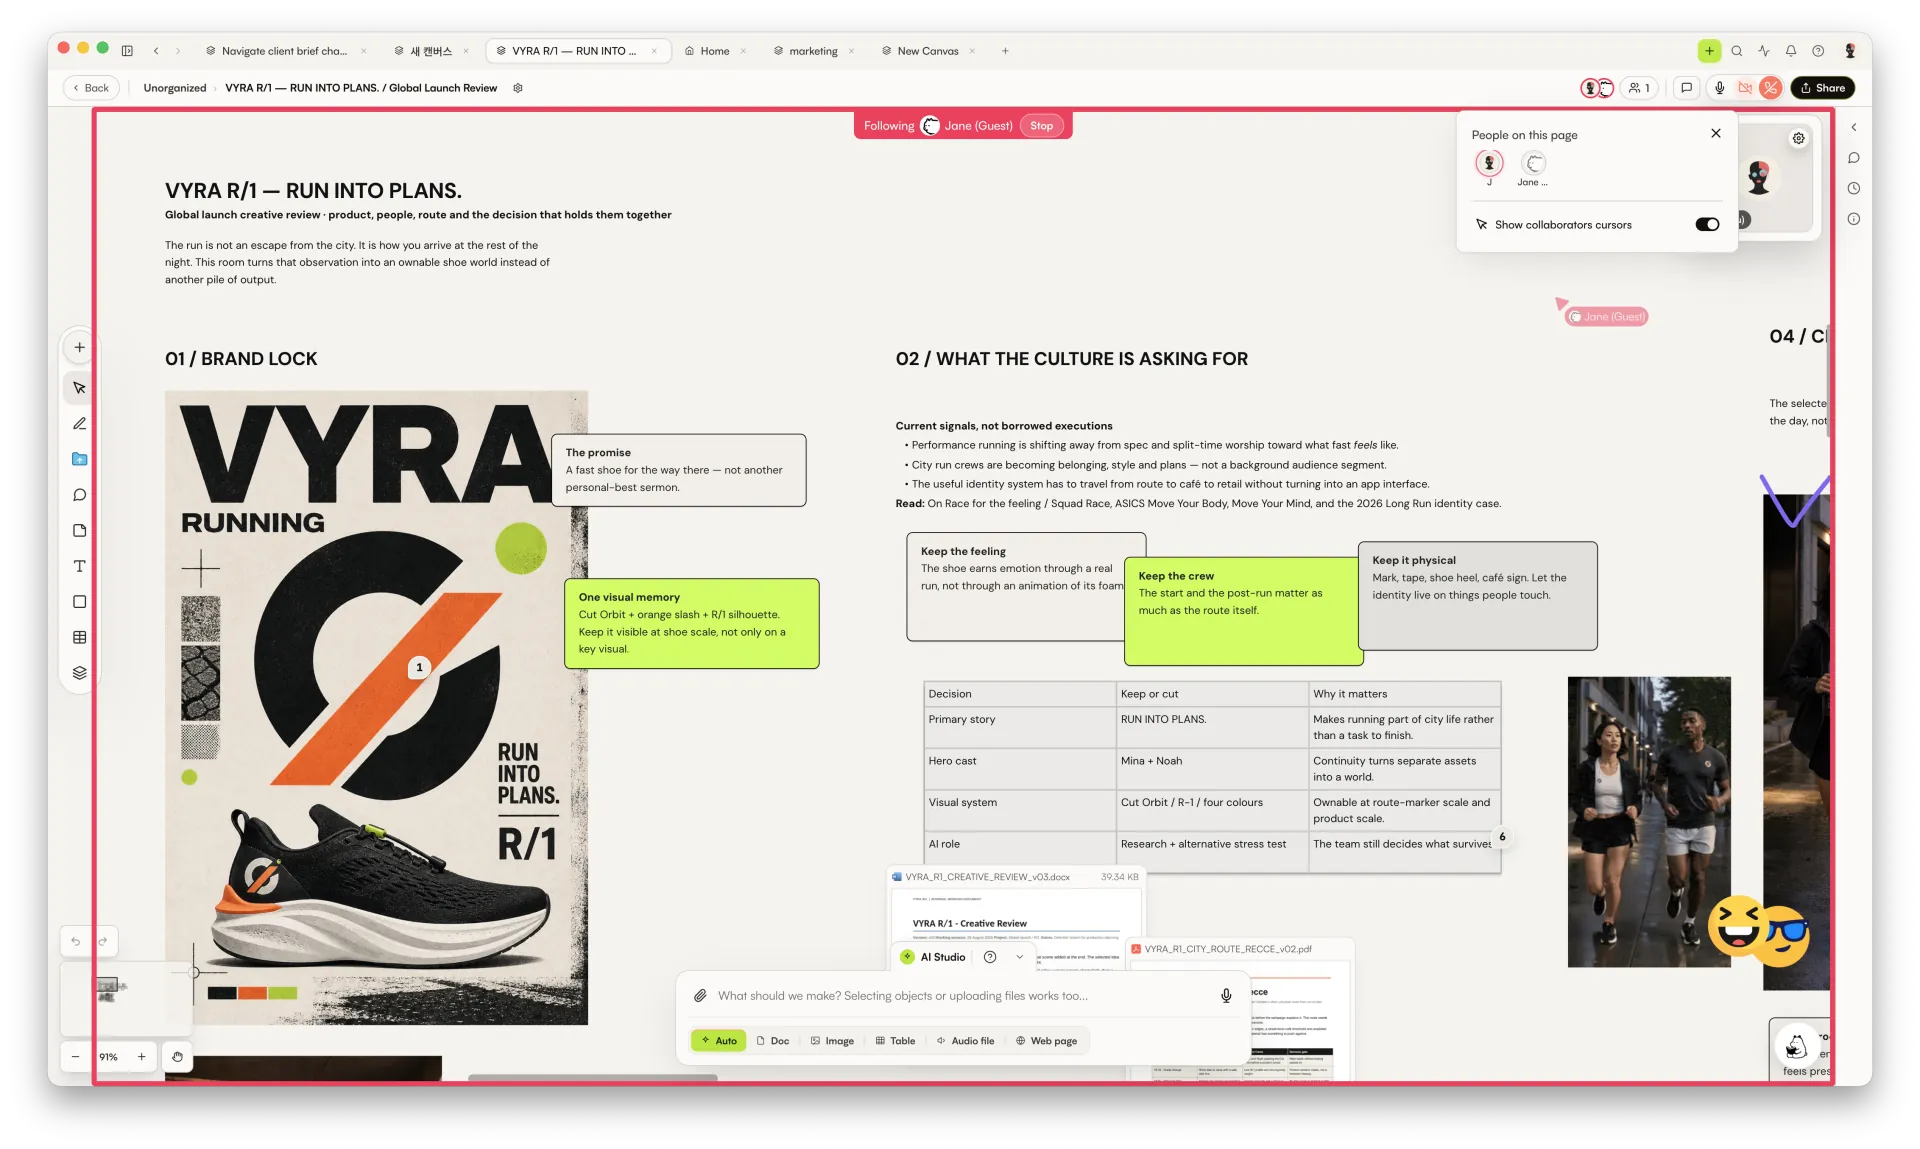Screen dimensions: 1920x1149
Task: Open the Unorganized breadcrumb
Action: pyautogui.click(x=175, y=88)
